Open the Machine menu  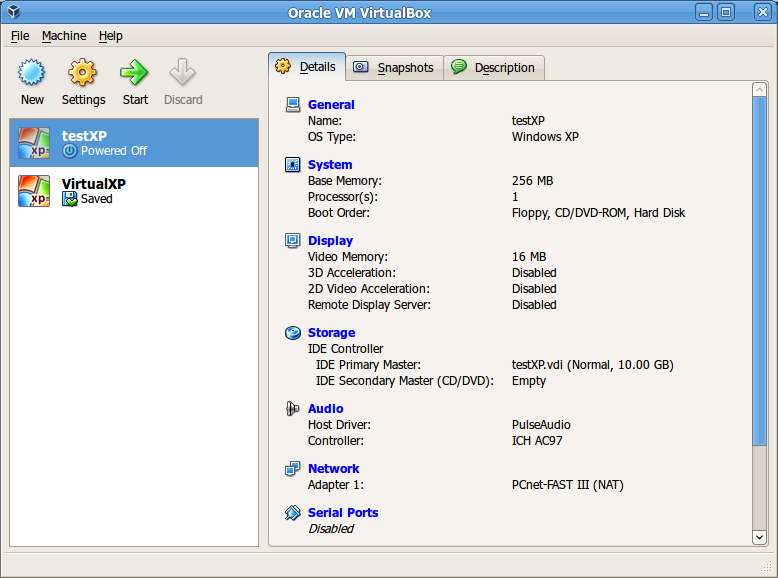pyautogui.click(x=64, y=36)
